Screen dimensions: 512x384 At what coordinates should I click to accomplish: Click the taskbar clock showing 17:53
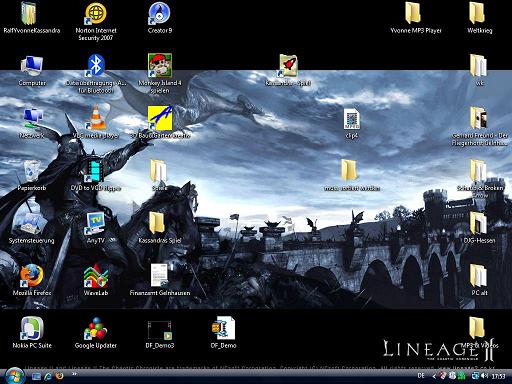point(498,376)
